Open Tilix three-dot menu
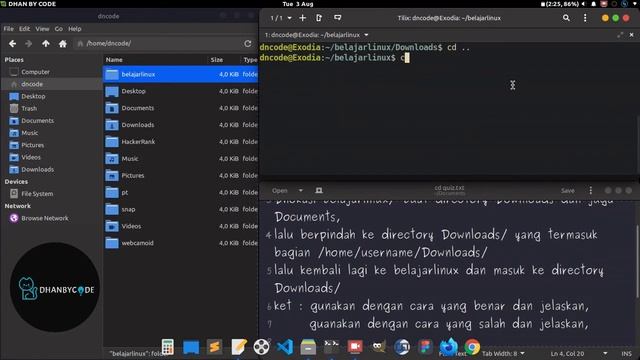 pos(585,18)
